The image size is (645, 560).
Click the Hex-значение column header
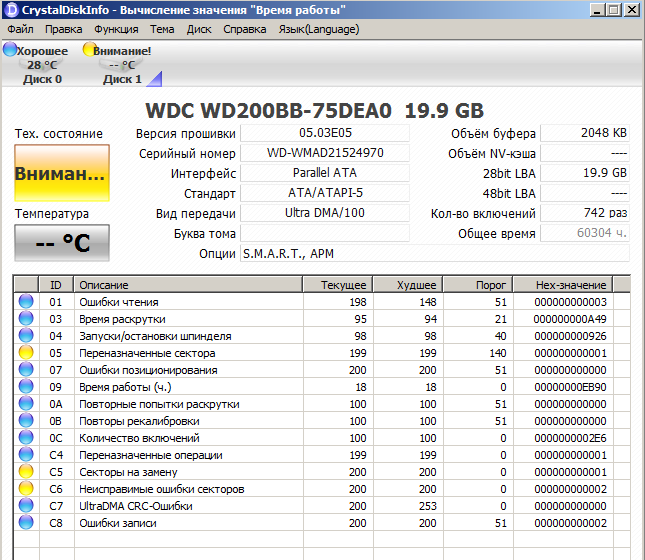pyautogui.click(x=563, y=285)
